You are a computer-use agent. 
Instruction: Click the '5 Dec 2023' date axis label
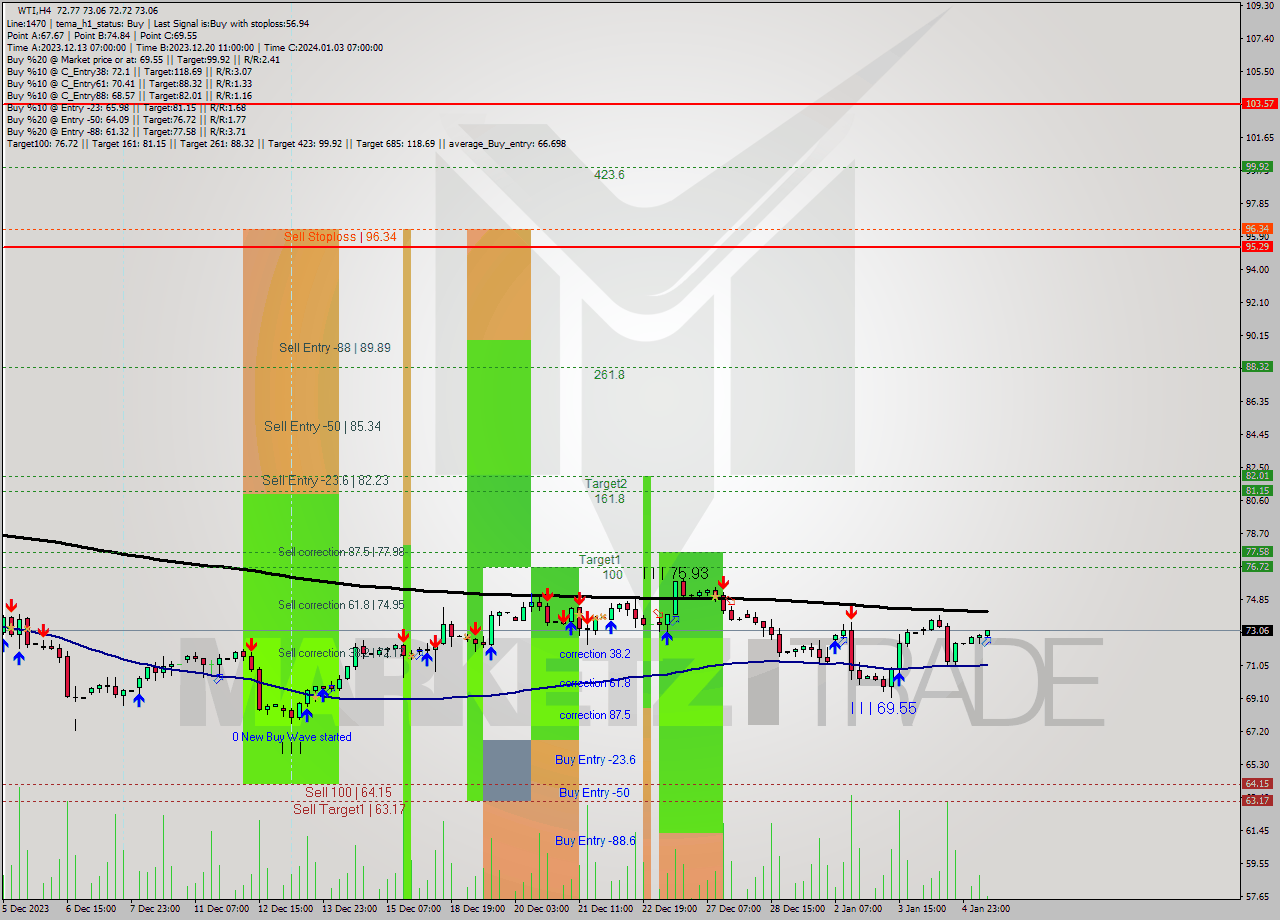[27, 908]
